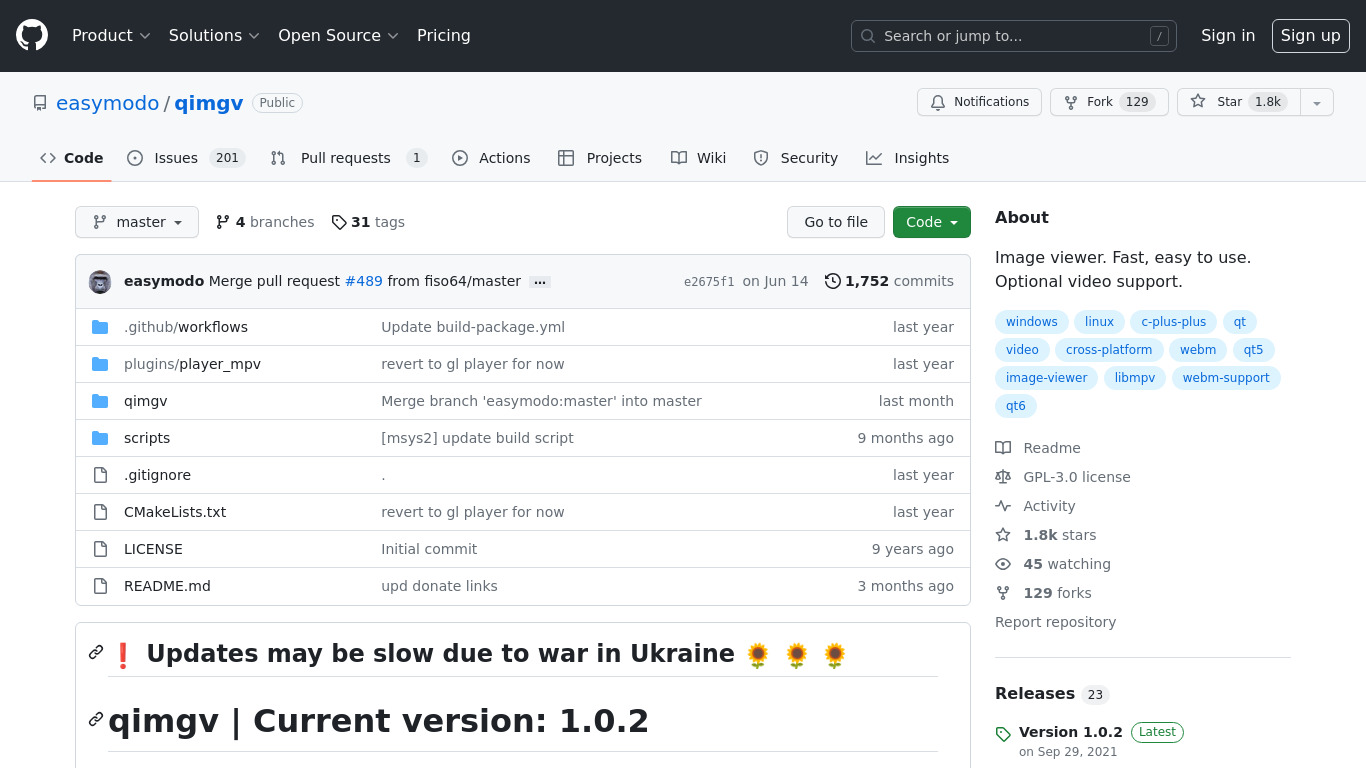Viewport: 1366px width, 768px height.
Task: Expand the commit message ellipsis
Action: pos(540,282)
